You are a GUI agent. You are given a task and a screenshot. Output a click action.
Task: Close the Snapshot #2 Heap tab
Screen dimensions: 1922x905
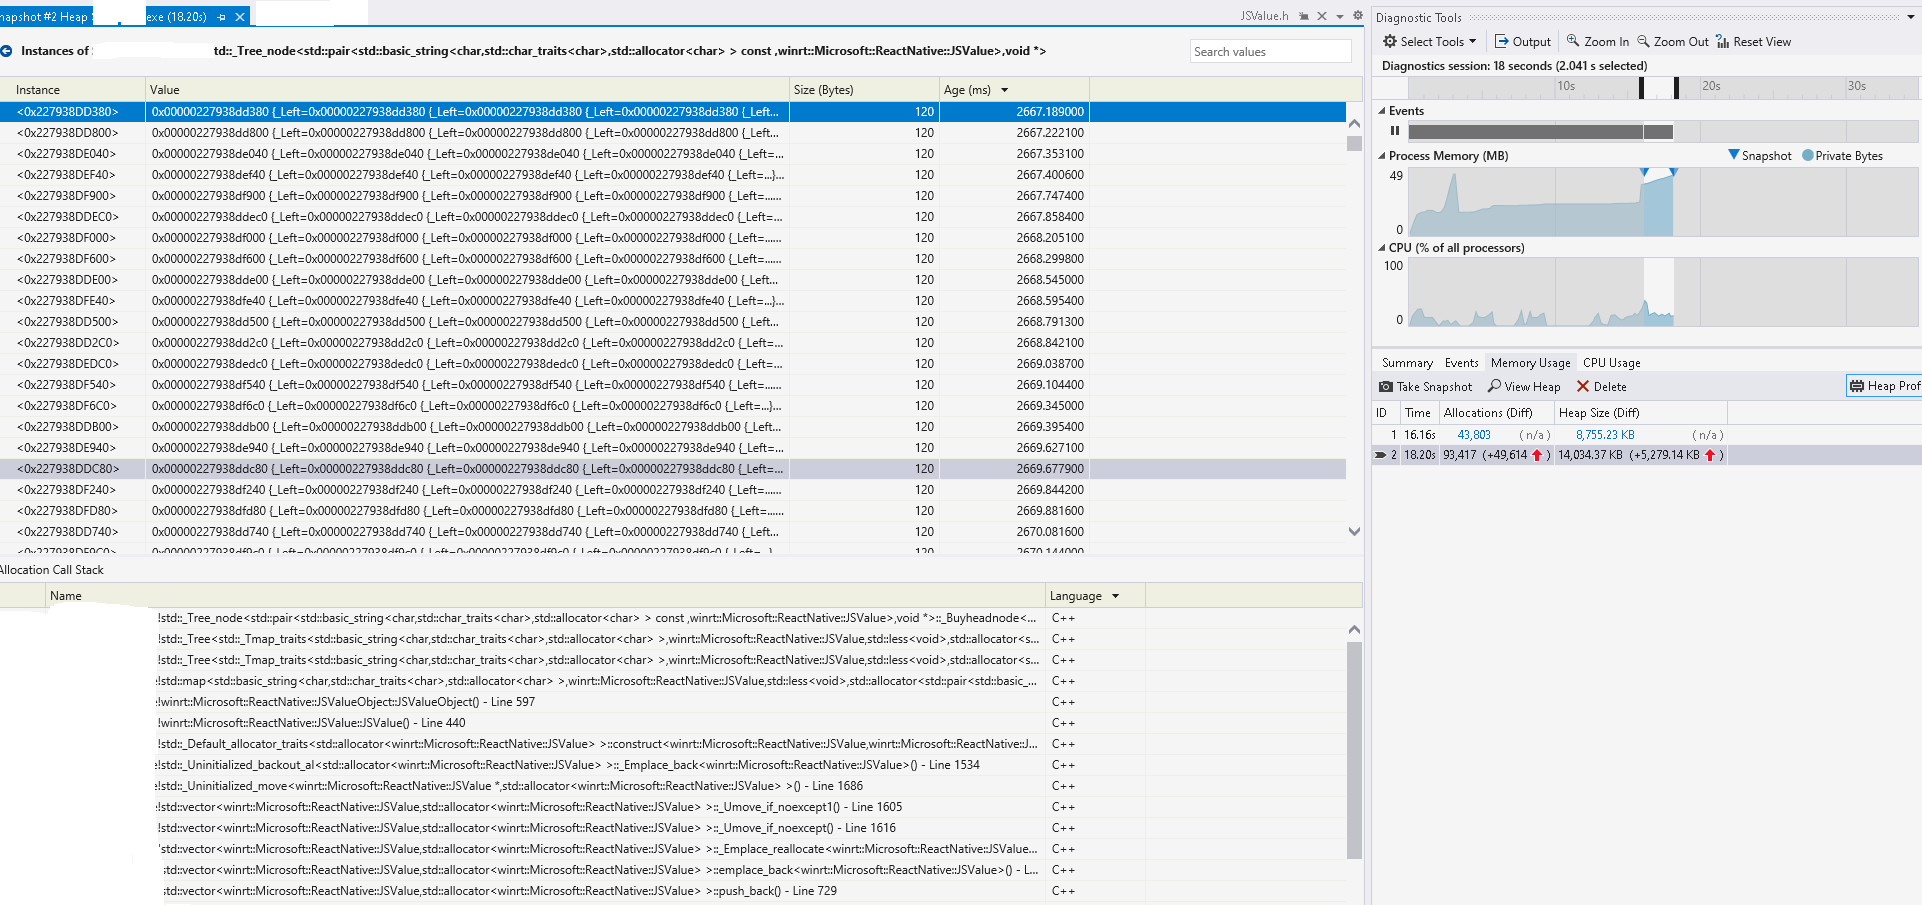click(240, 17)
